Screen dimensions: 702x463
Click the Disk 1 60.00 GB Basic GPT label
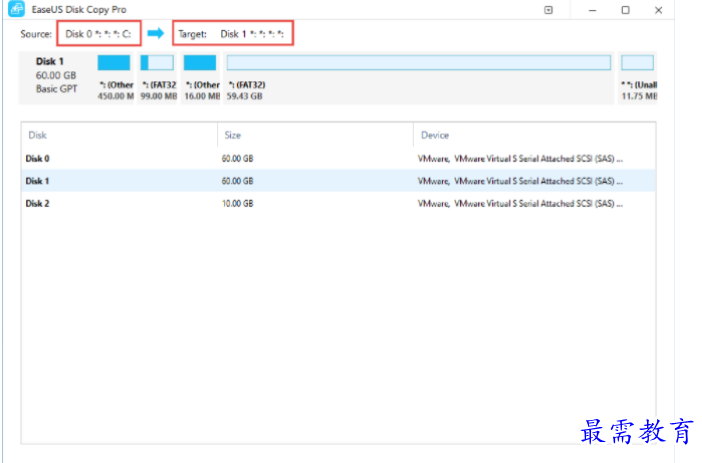point(56,75)
